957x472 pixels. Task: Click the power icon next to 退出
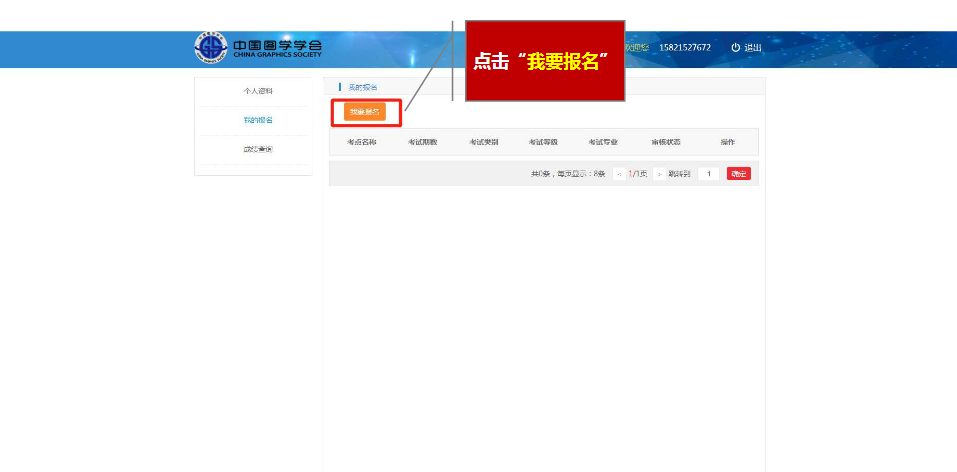pyautogui.click(x=735, y=48)
